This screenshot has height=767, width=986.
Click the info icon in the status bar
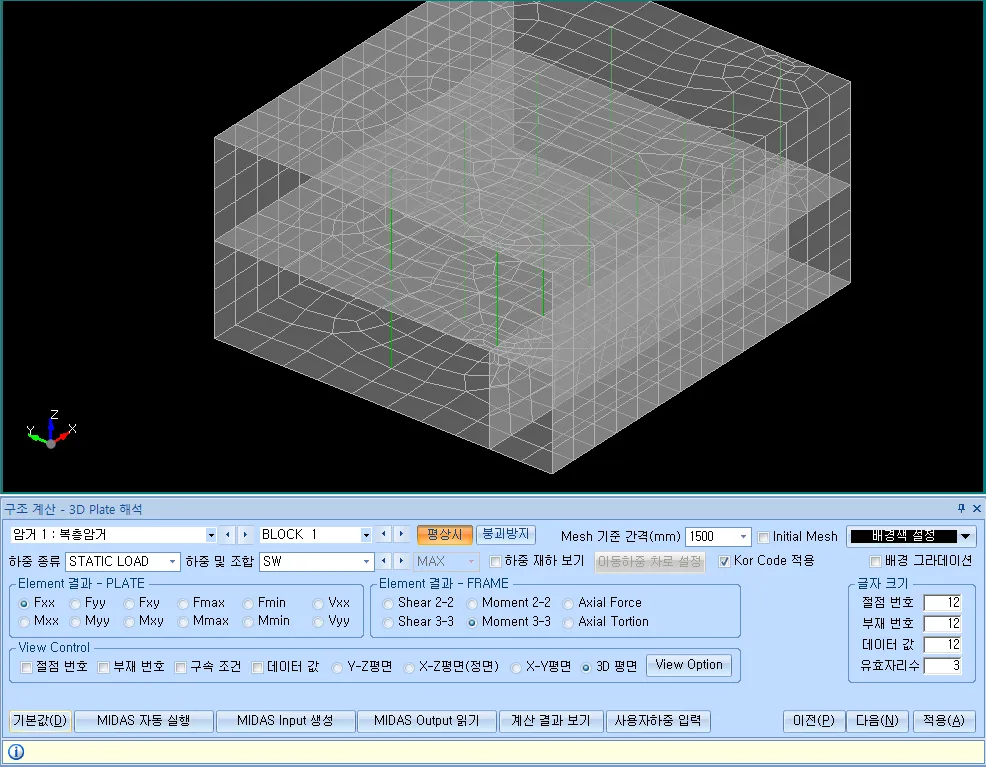pos(16,751)
